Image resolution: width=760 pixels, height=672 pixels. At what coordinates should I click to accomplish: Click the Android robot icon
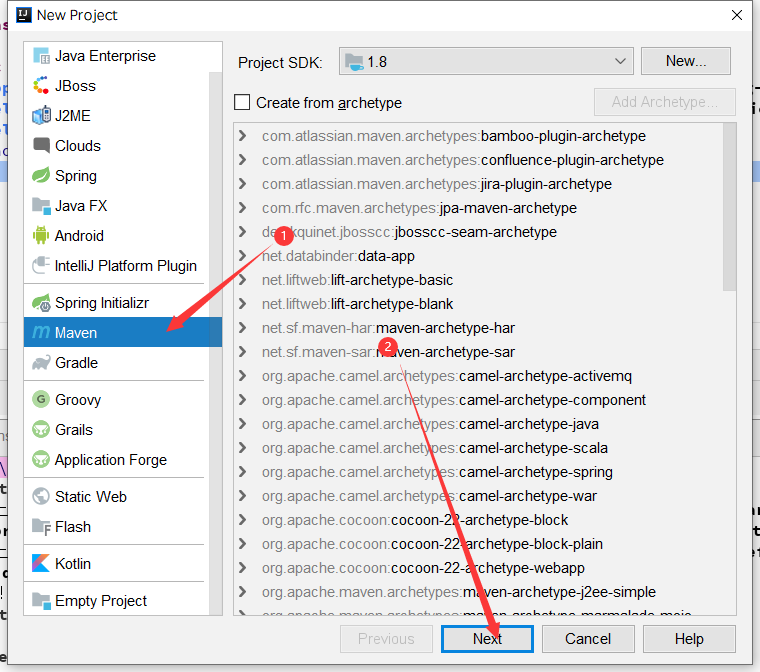pos(41,236)
